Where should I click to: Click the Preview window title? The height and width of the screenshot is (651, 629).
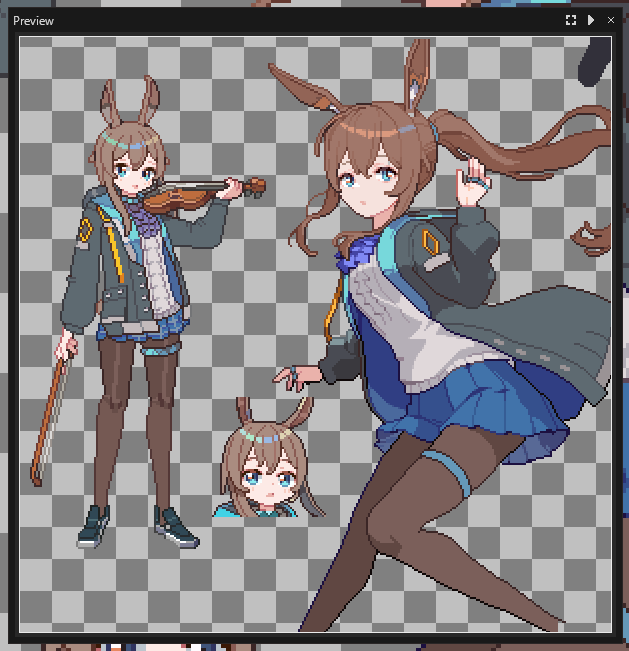pos(33,21)
